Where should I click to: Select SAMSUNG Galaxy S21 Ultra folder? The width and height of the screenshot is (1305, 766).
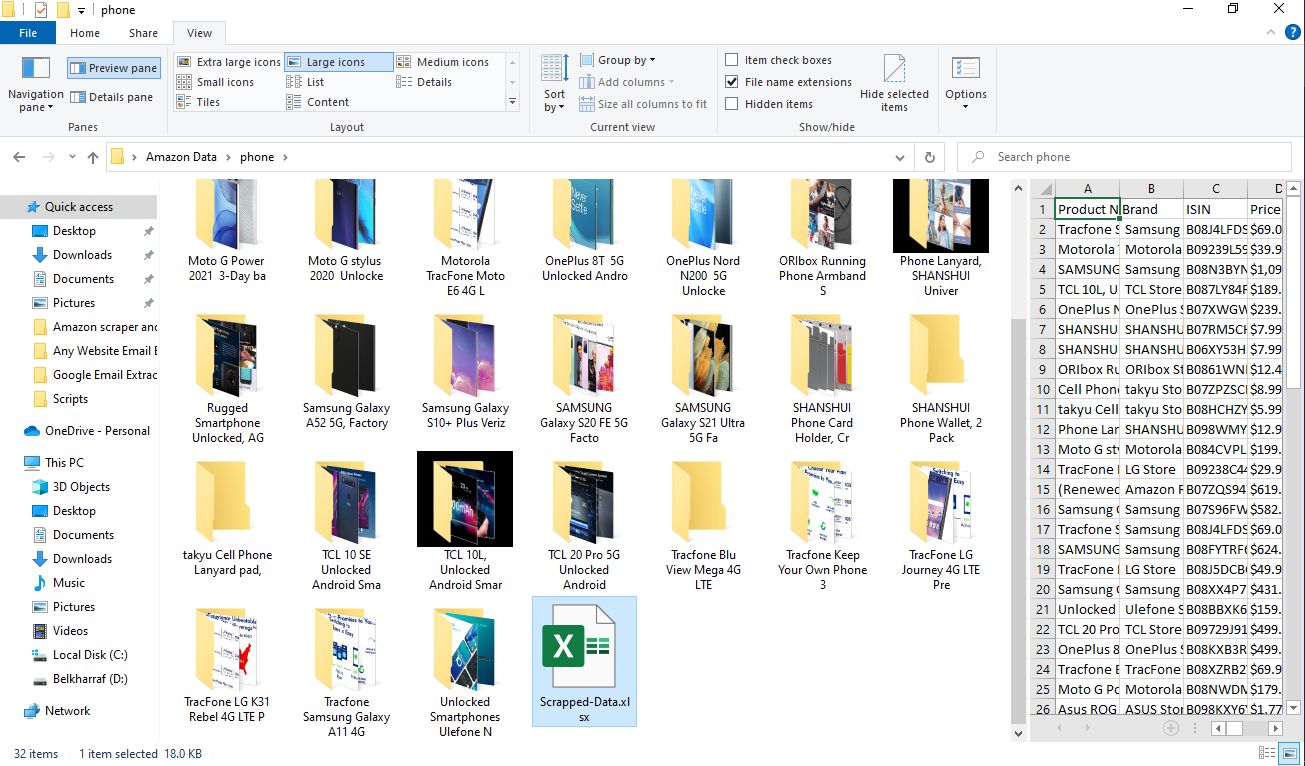704,378
